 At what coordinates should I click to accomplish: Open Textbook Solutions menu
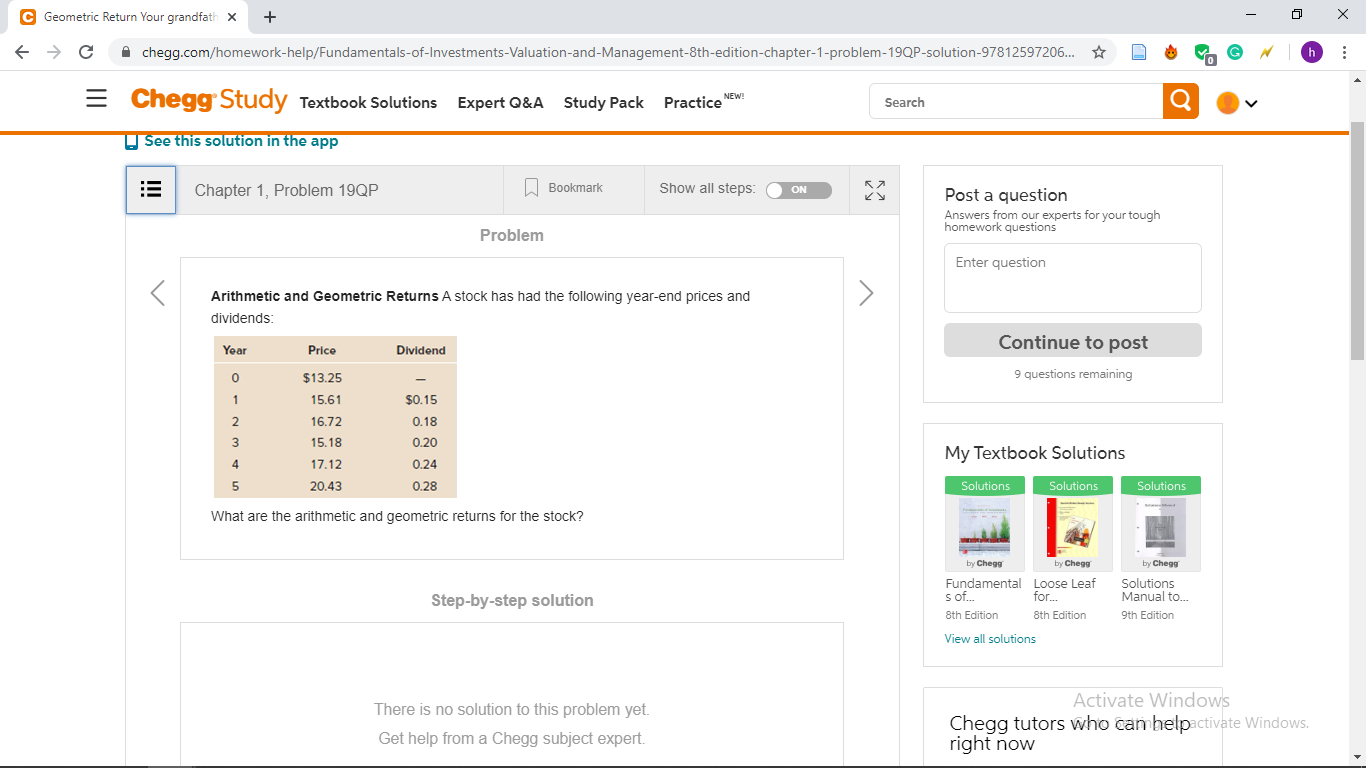point(368,102)
